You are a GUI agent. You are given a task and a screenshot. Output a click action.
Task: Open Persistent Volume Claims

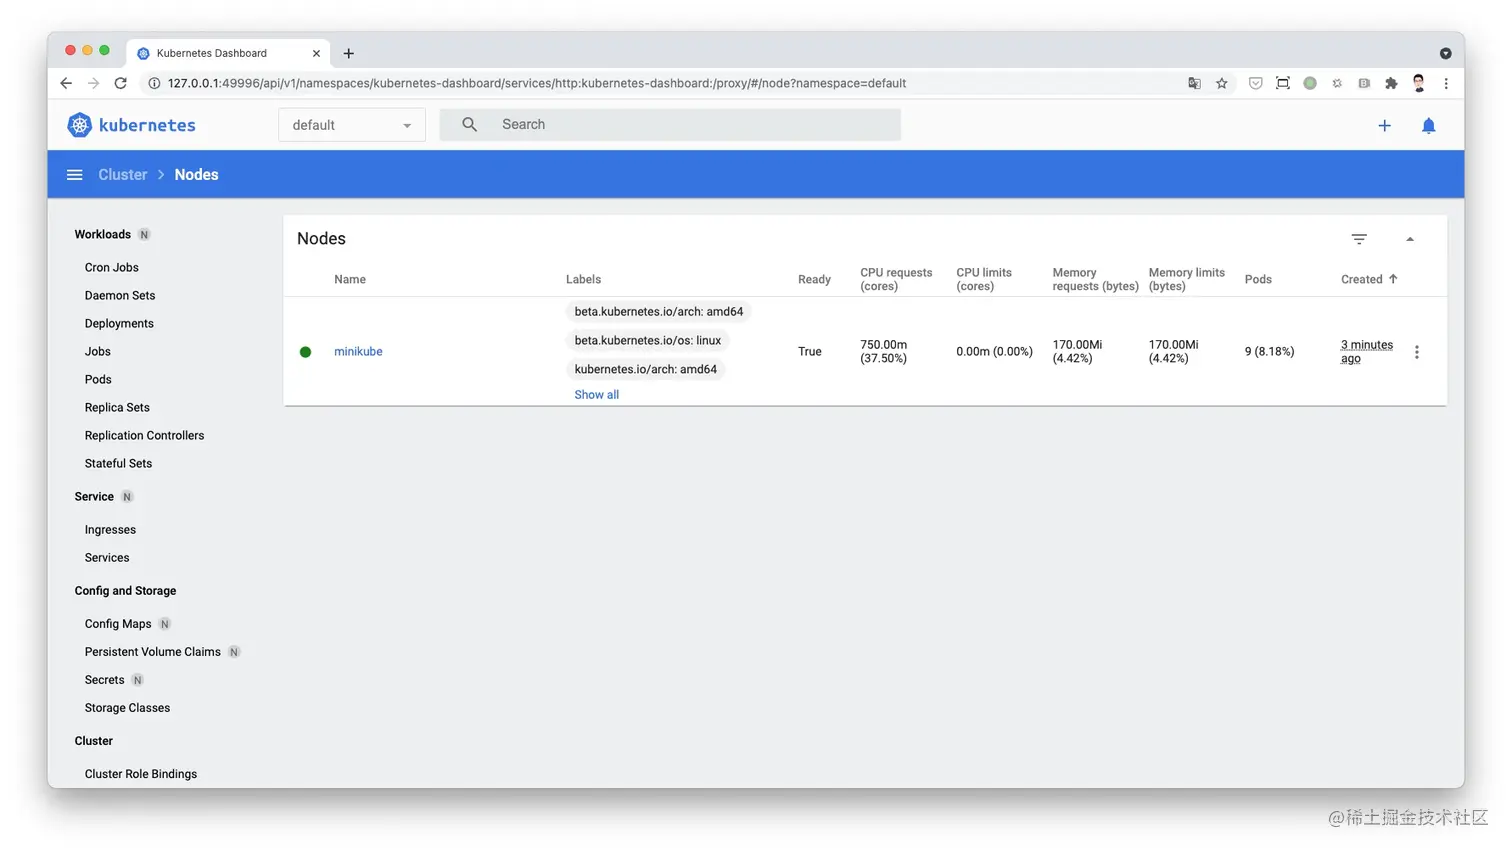tap(152, 651)
